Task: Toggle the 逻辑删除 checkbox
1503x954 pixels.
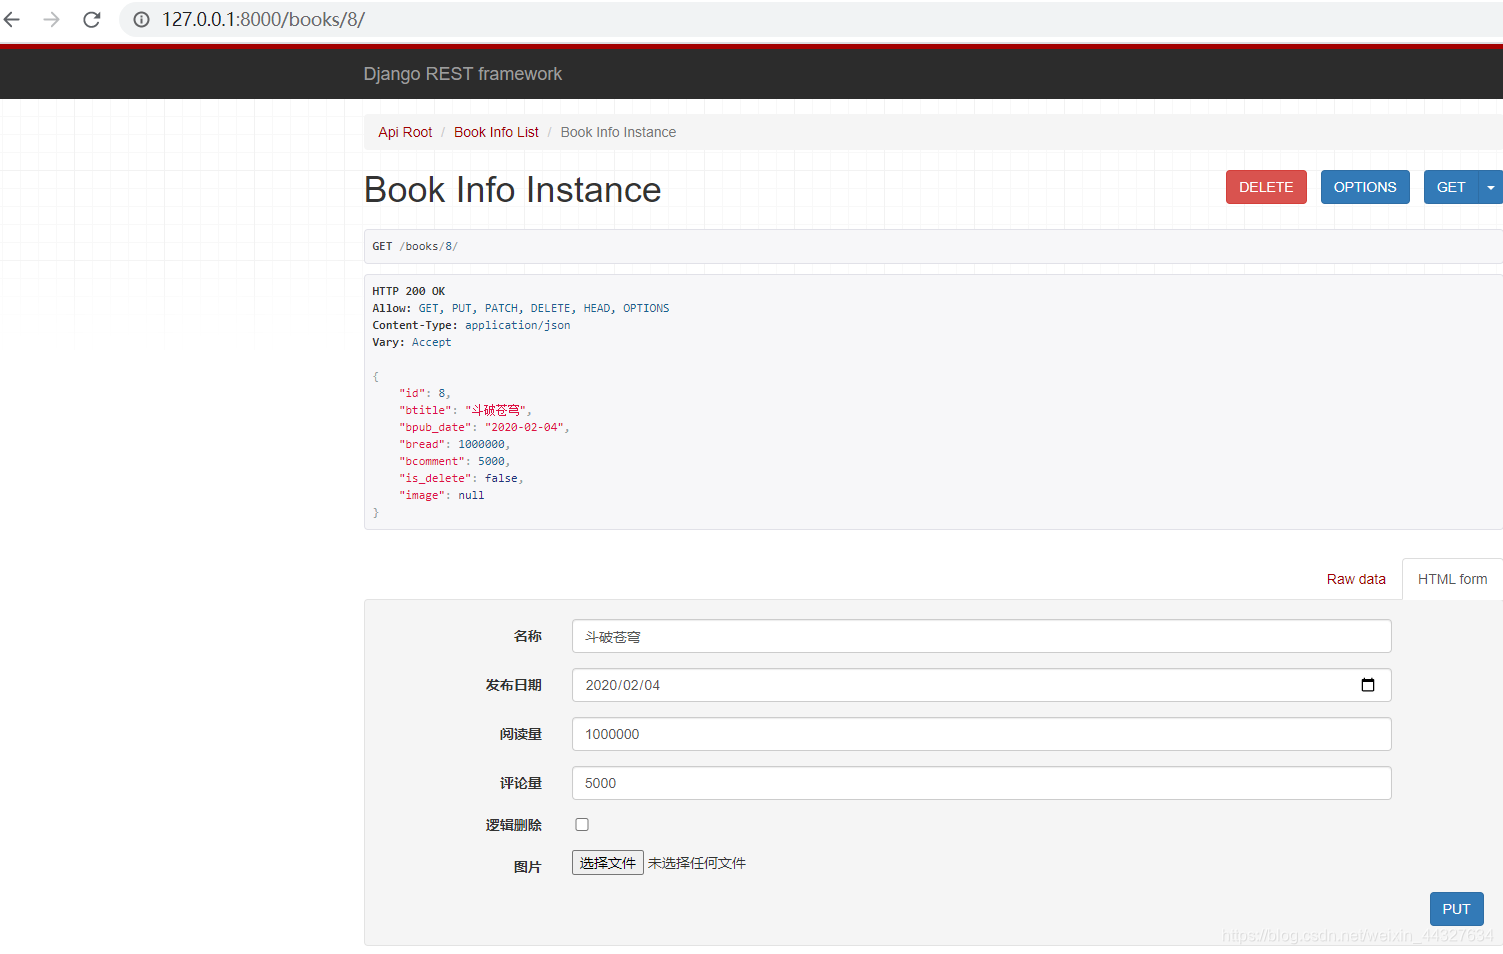Action: [x=582, y=825]
